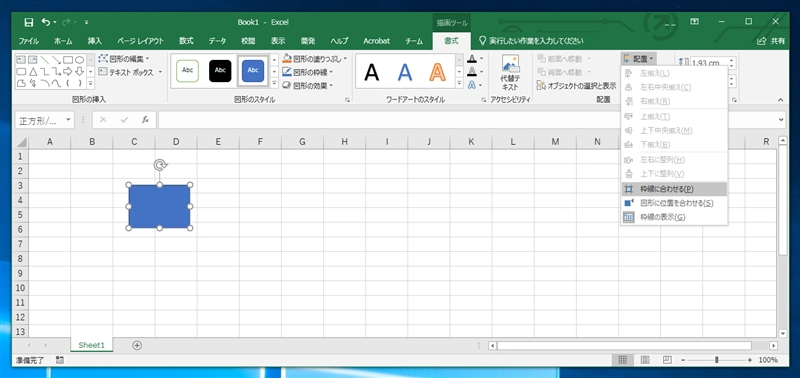Switch to page break preview
The width and height of the screenshot is (800, 378).
pyautogui.click(x=666, y=360)
